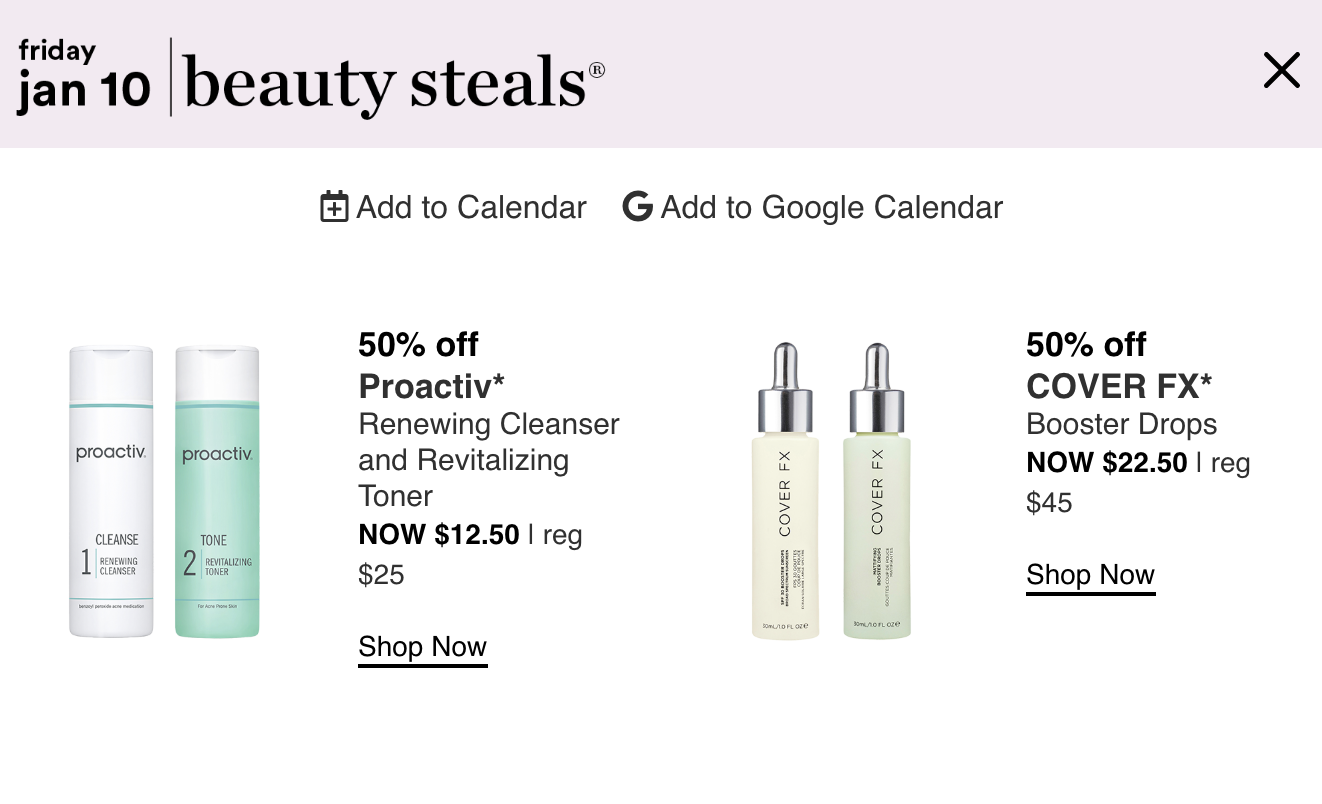Select the Add to Calendar link
The height and width of the screenshot is (804, 1322).
(x=453, y=207)
